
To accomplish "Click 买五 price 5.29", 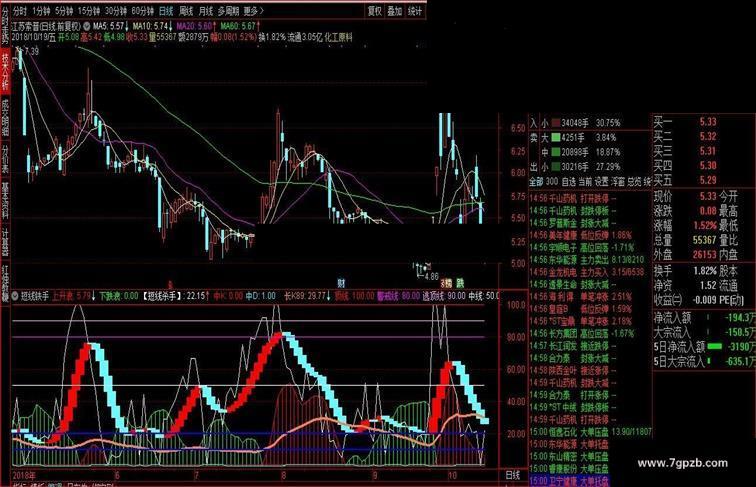I will point(708,180).
